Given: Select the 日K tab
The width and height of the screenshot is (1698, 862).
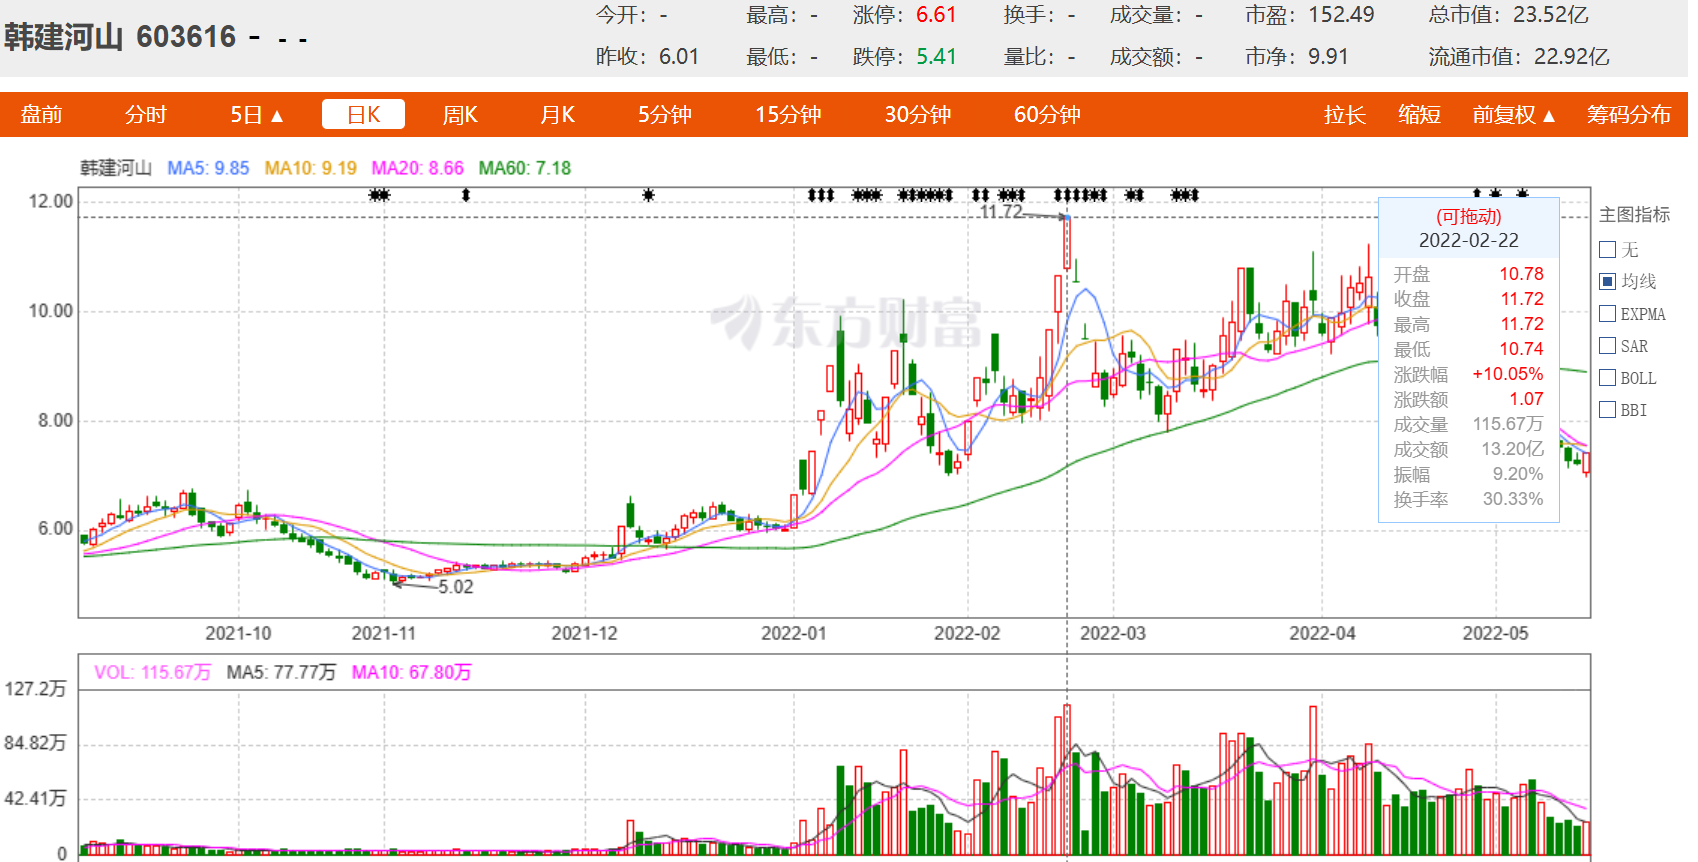Looking at the screenshot, I should point(363,115).
